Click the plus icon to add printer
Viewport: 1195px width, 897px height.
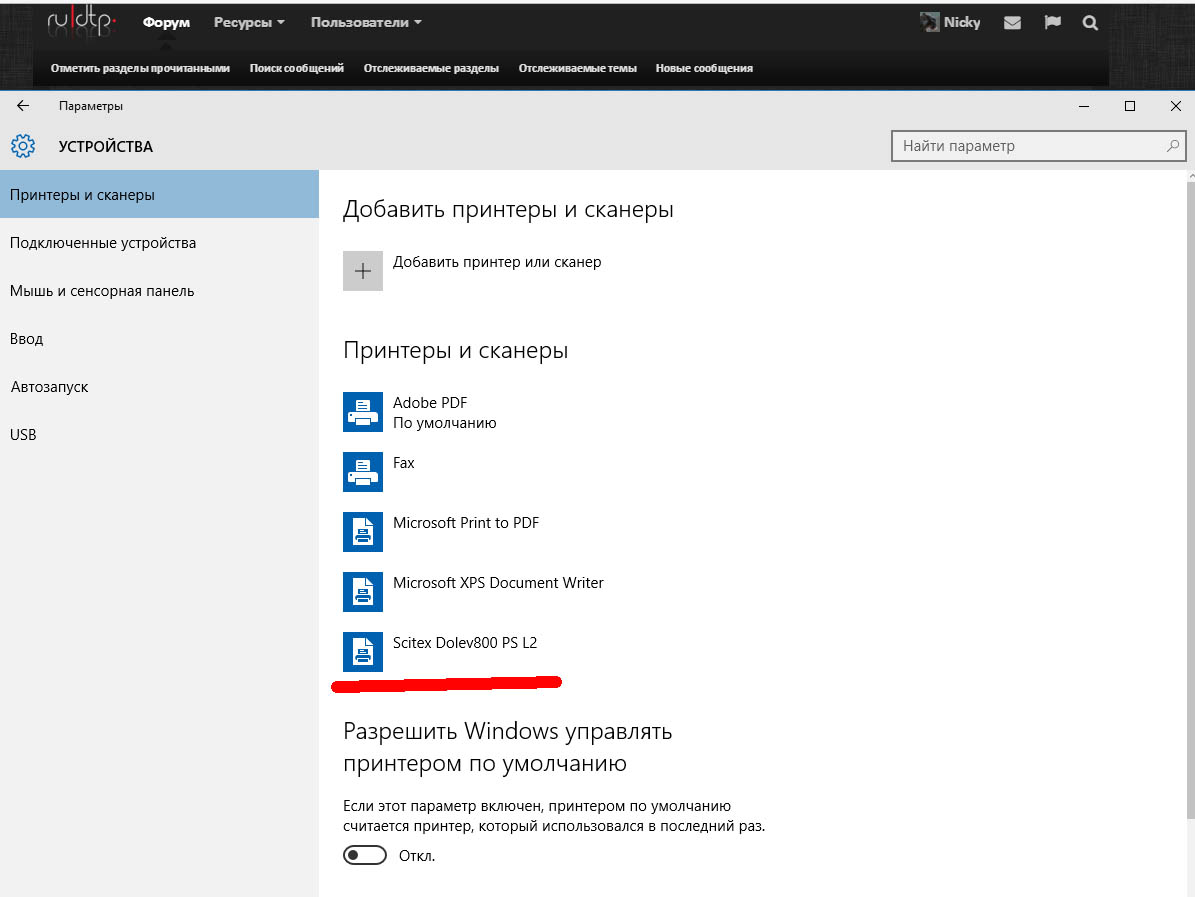pyautogui.click(x=363, y=271)
